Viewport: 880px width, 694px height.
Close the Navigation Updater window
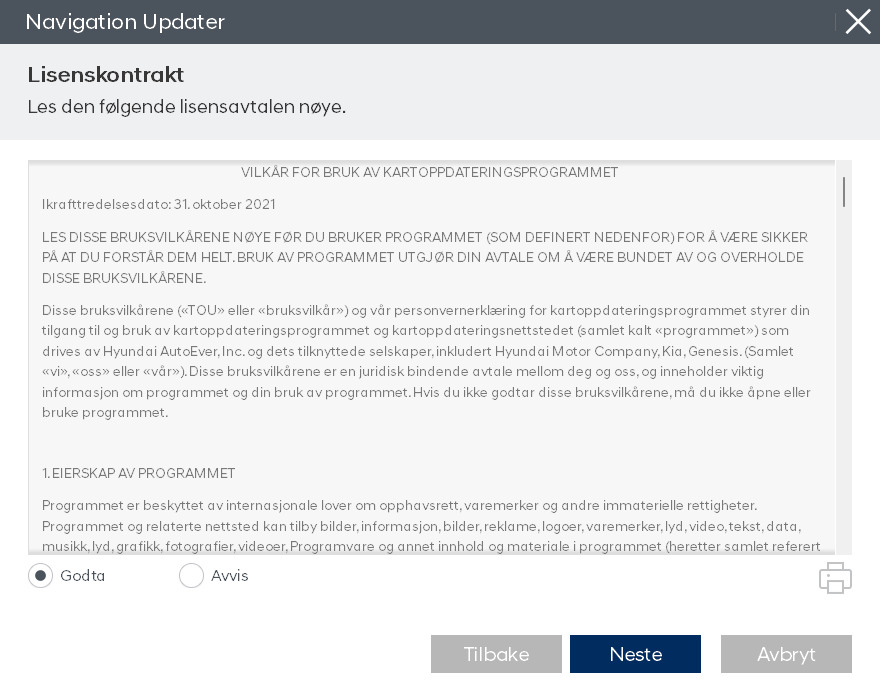(858, 22)
